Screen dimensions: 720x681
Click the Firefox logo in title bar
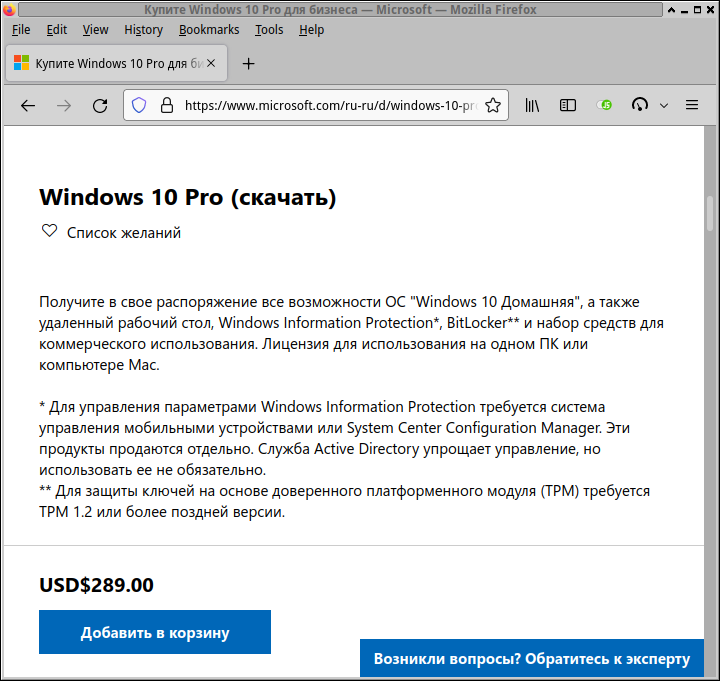point(9,9)
